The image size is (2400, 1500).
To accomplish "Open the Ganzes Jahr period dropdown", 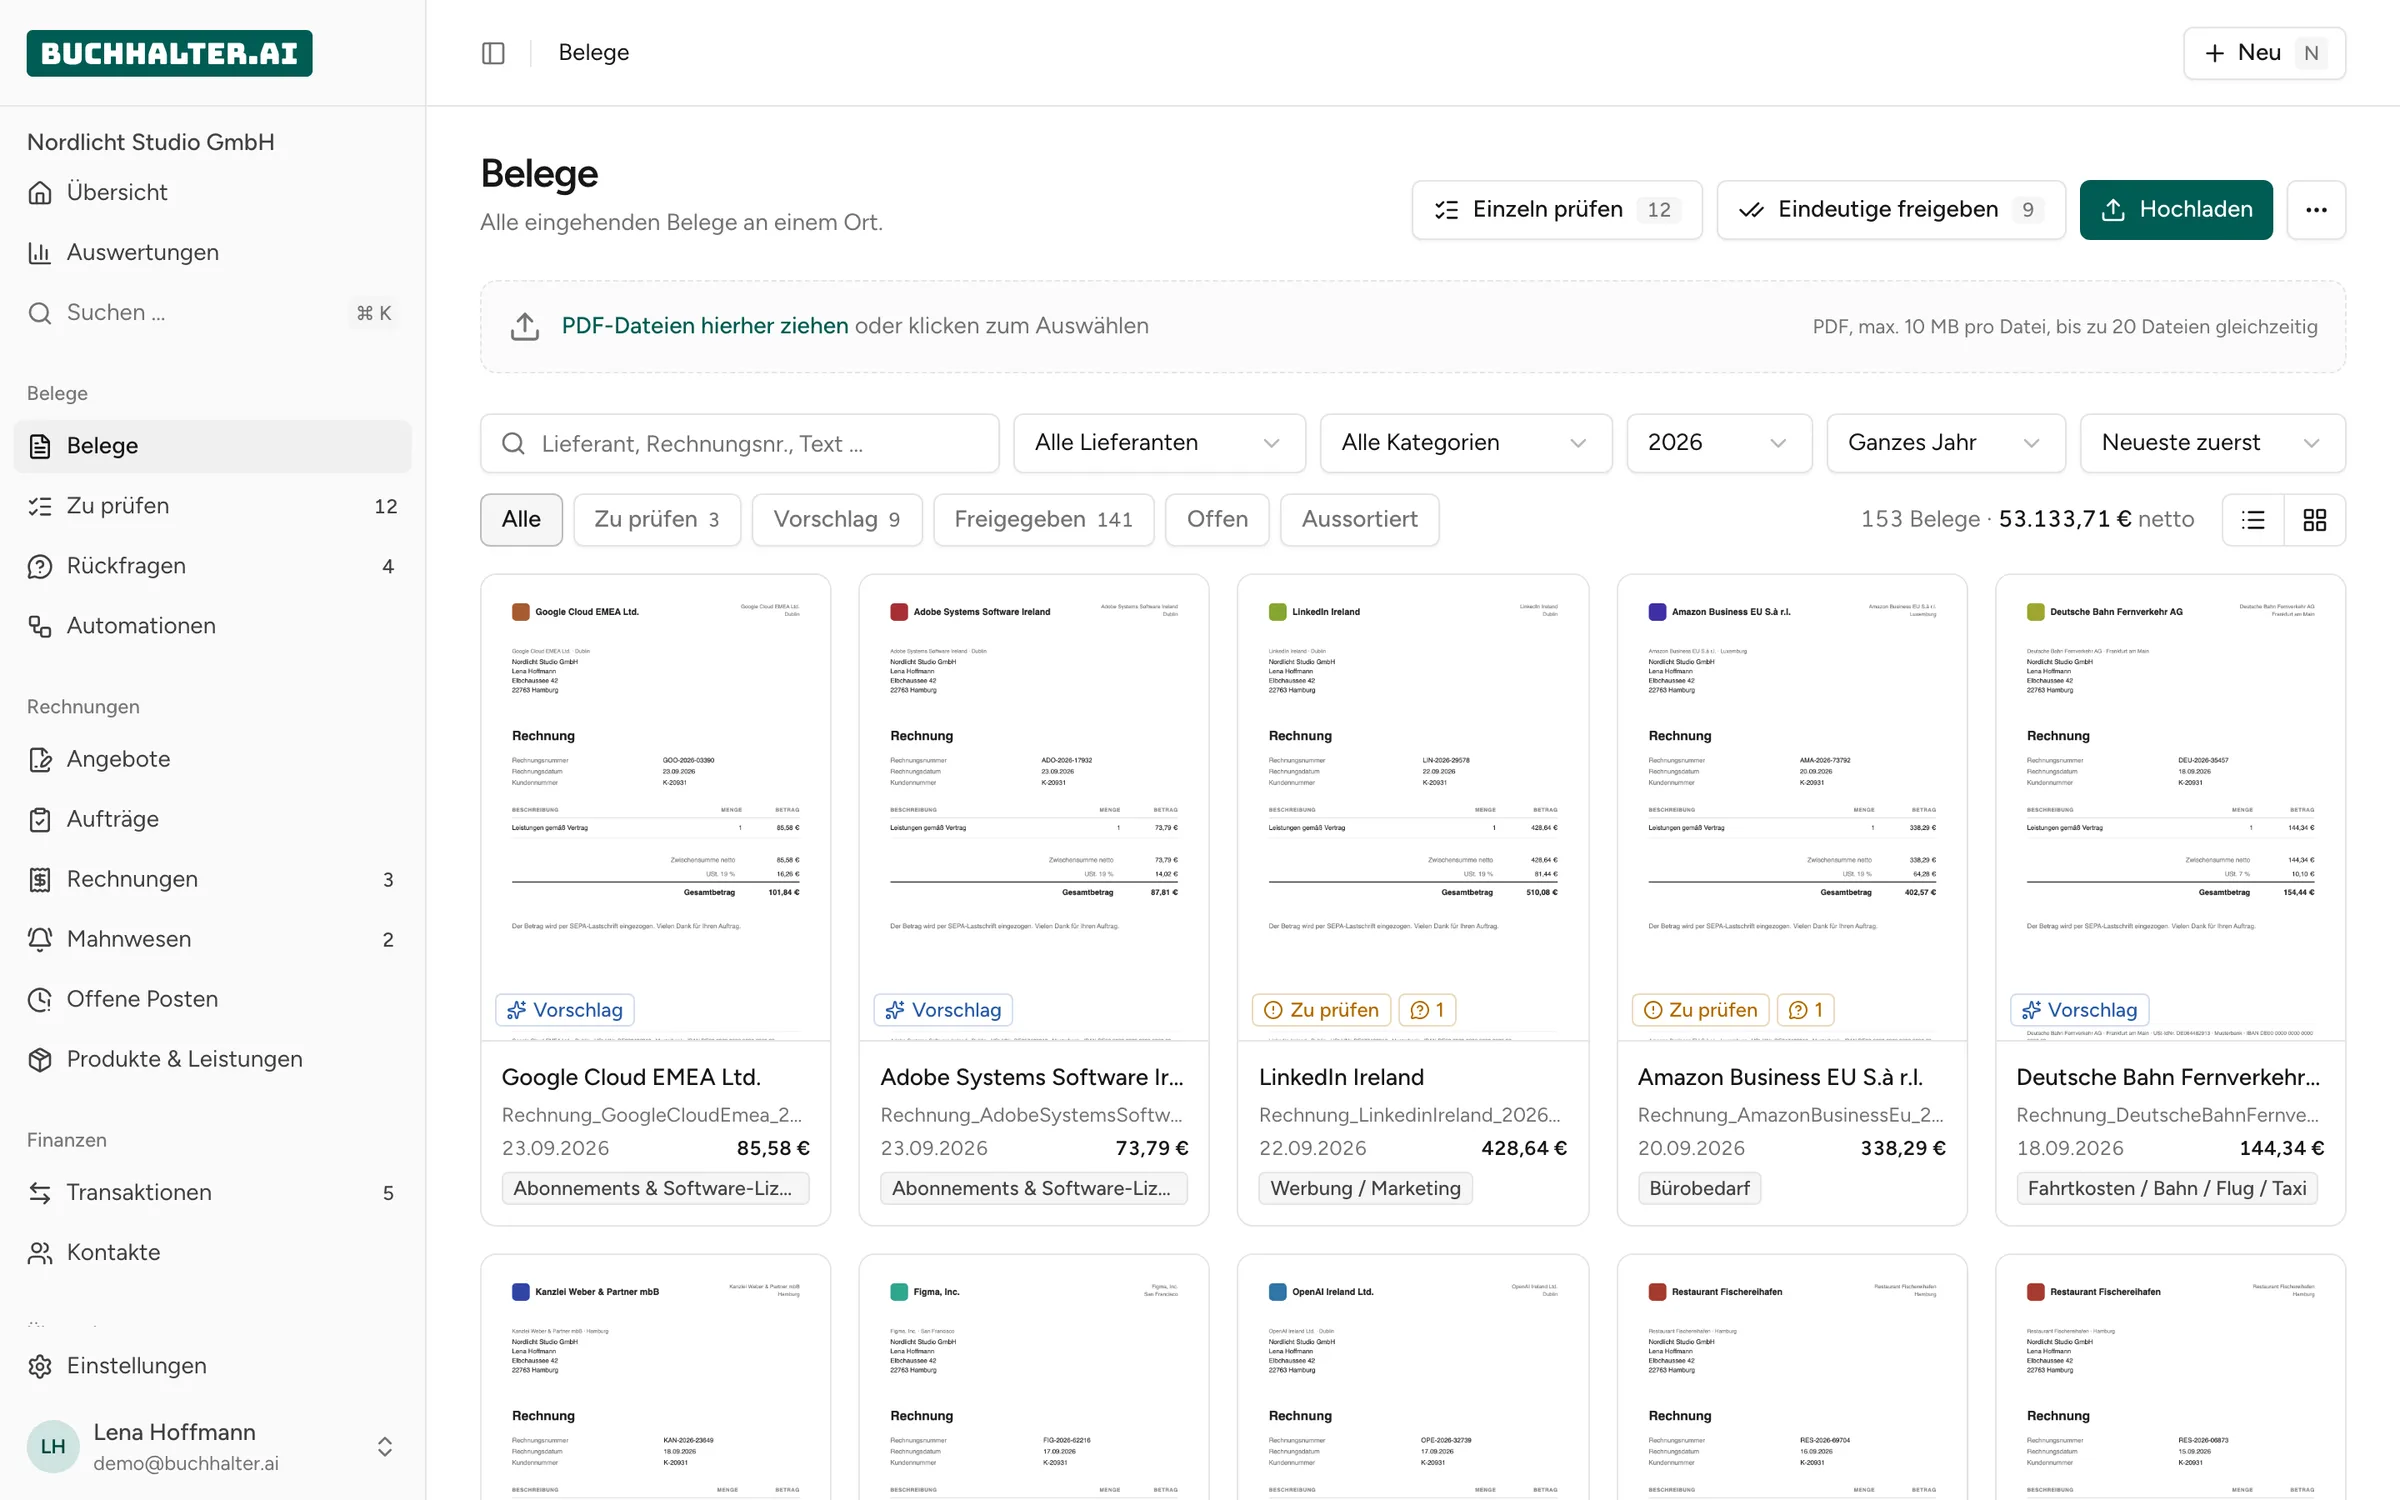I will click(1945, 443).
